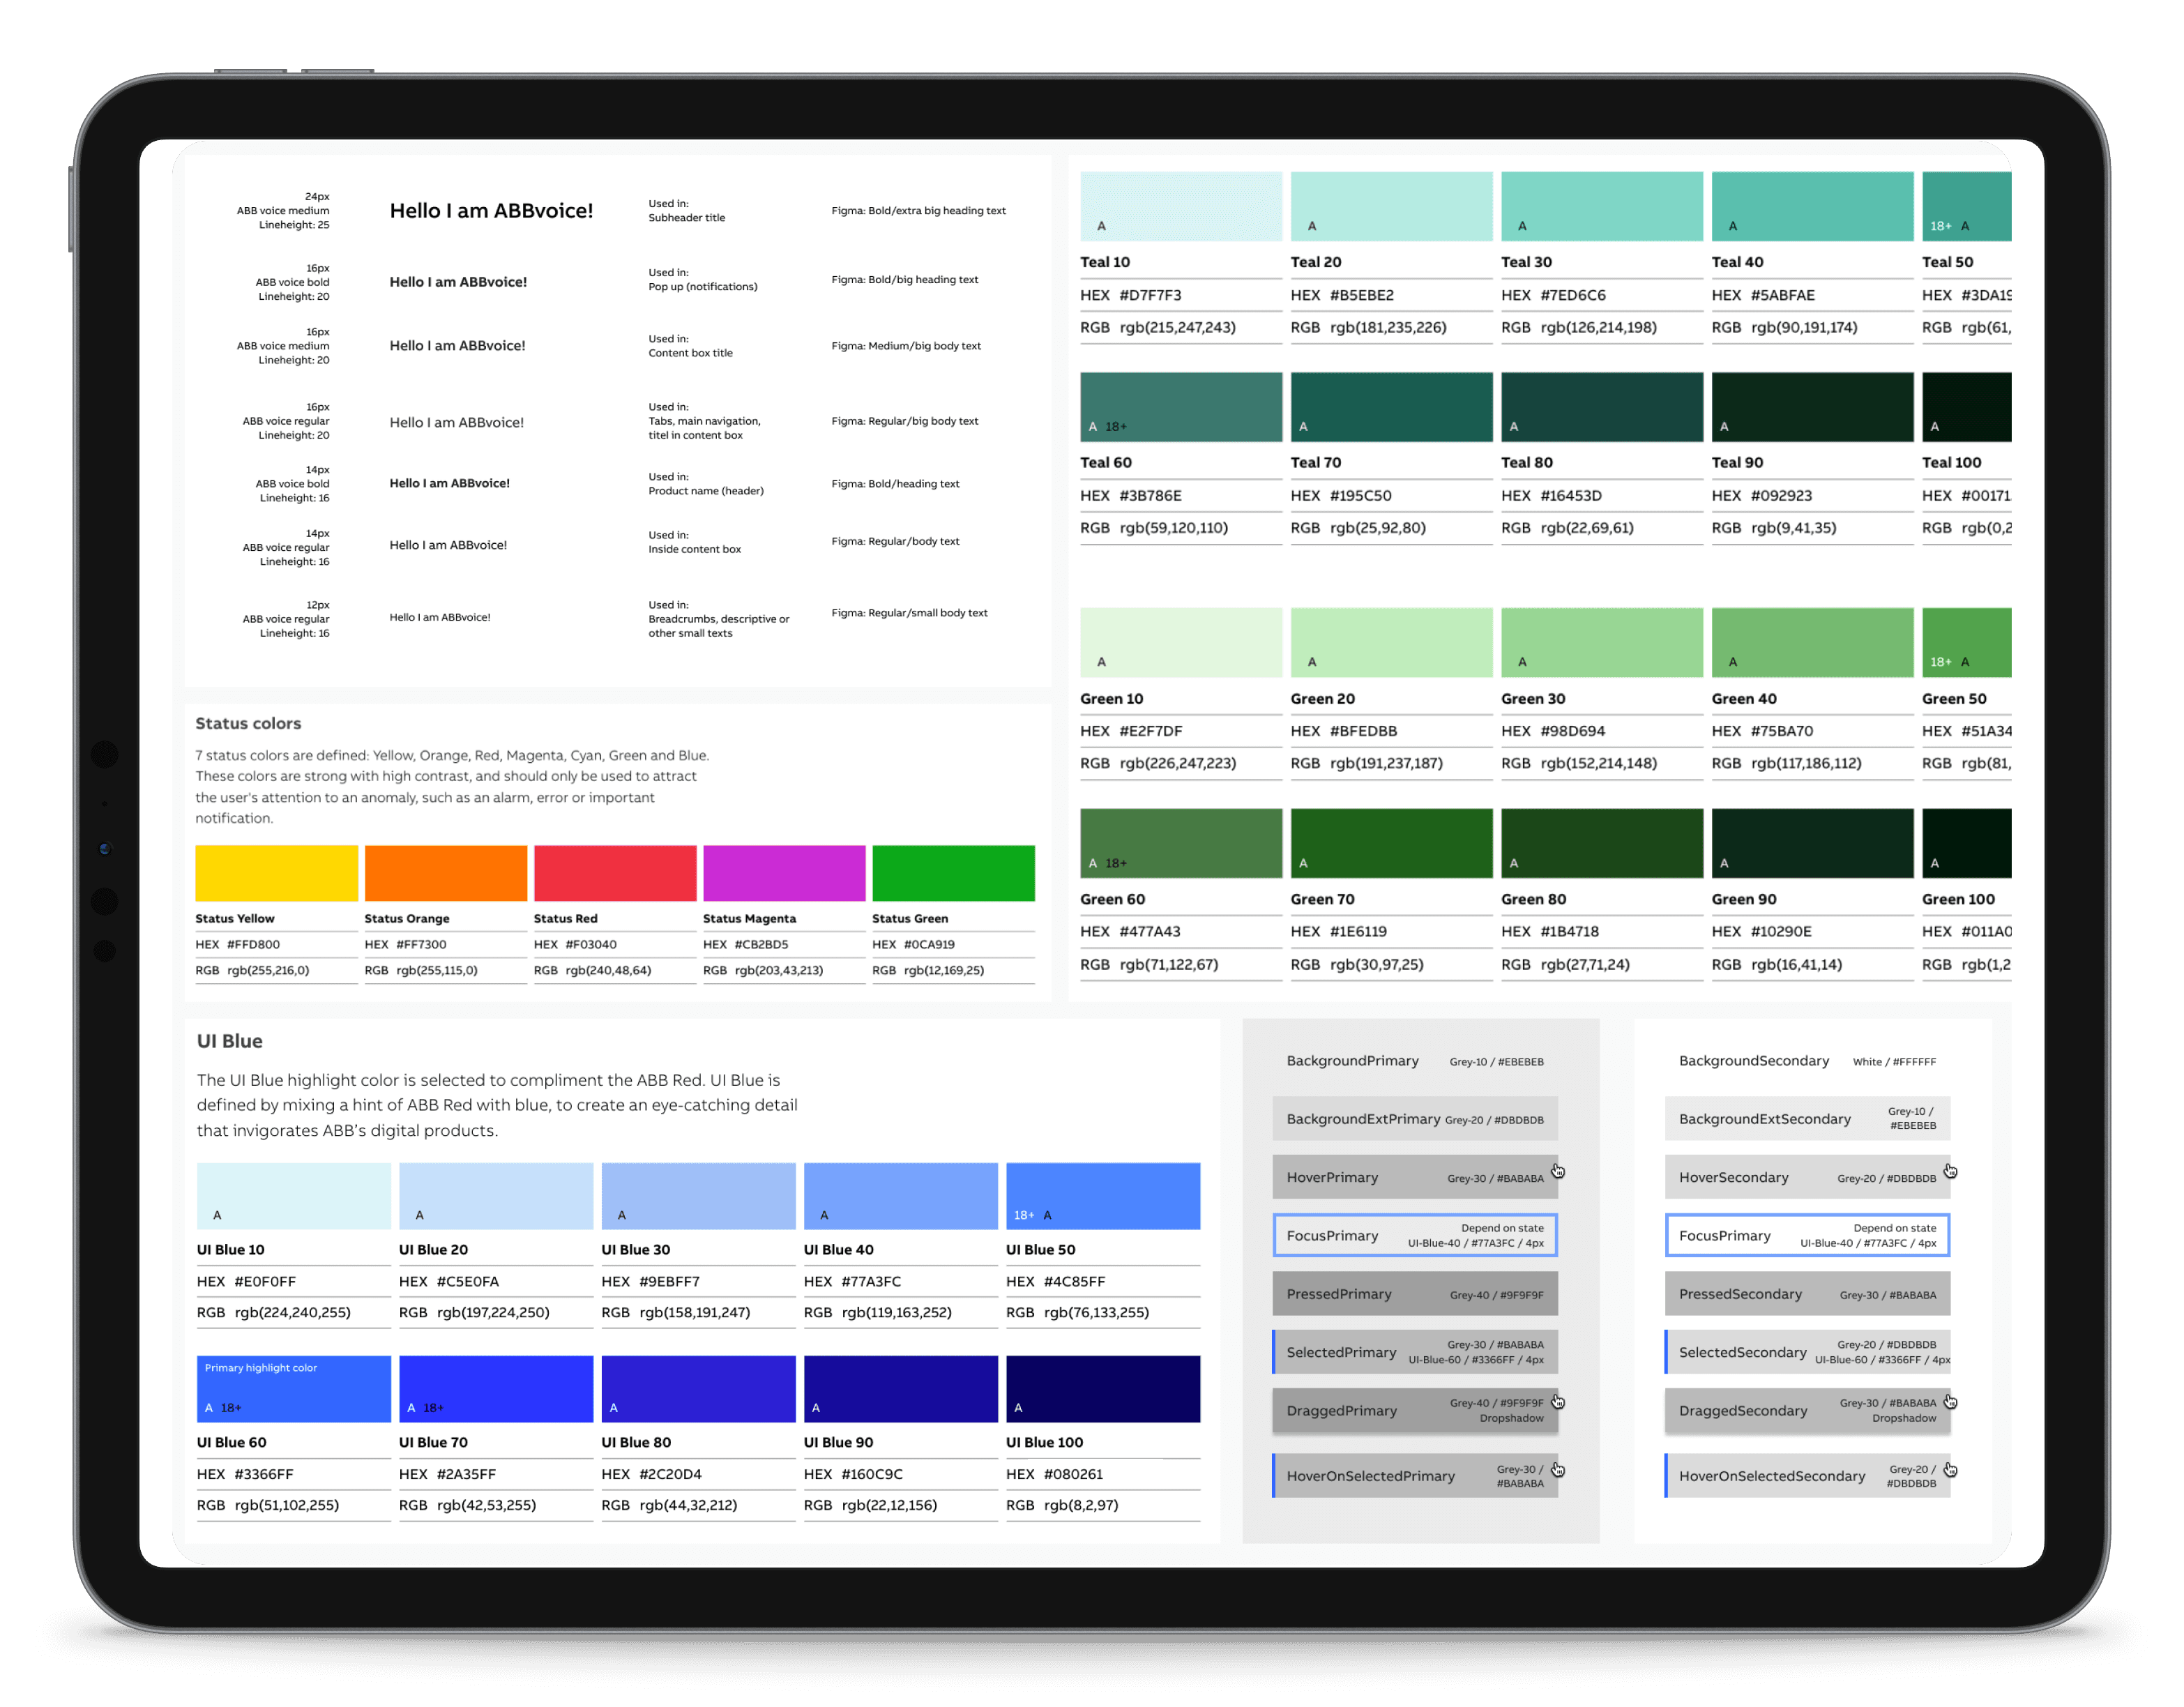Viewport: 2184px width, 1707px height.
Task: Click the FocusPrimary outlined button
Action: [x=1413, y=1235]
